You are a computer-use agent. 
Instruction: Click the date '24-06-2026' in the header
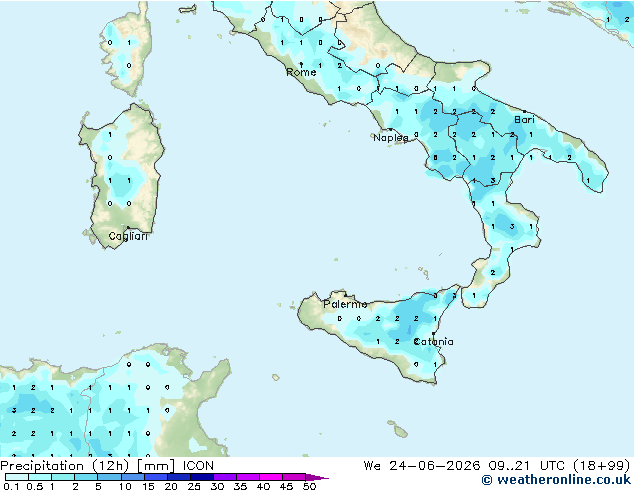(x=435, y=466)
